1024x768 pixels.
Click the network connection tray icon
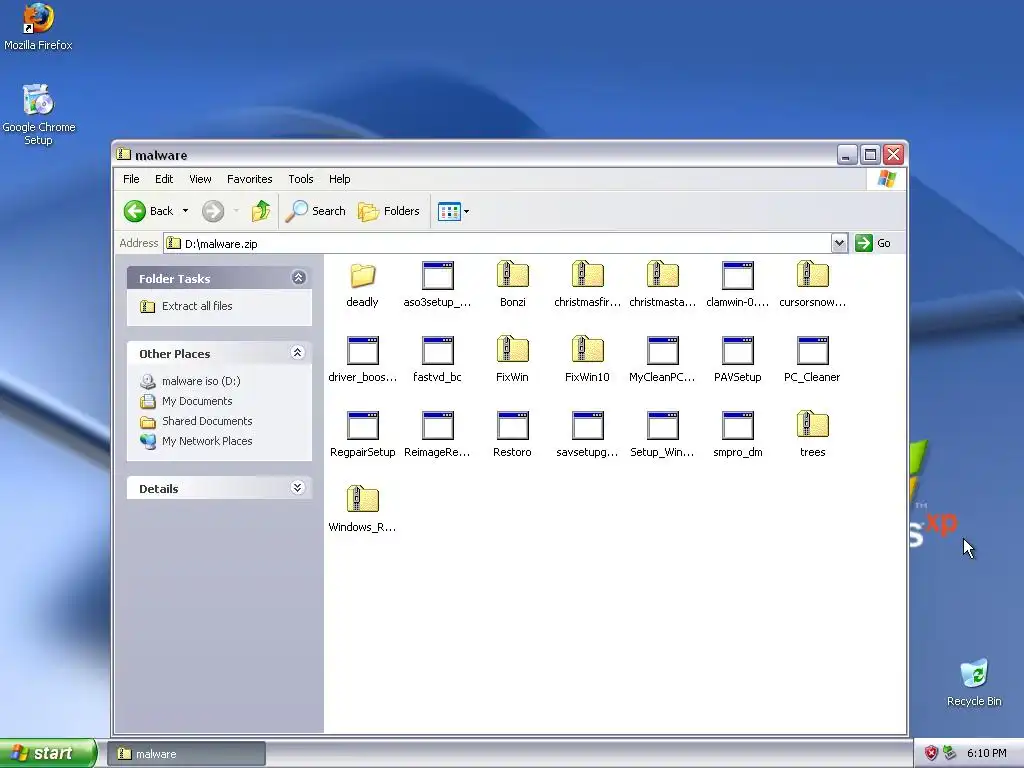pyautogui.click(x=950, y=753)
